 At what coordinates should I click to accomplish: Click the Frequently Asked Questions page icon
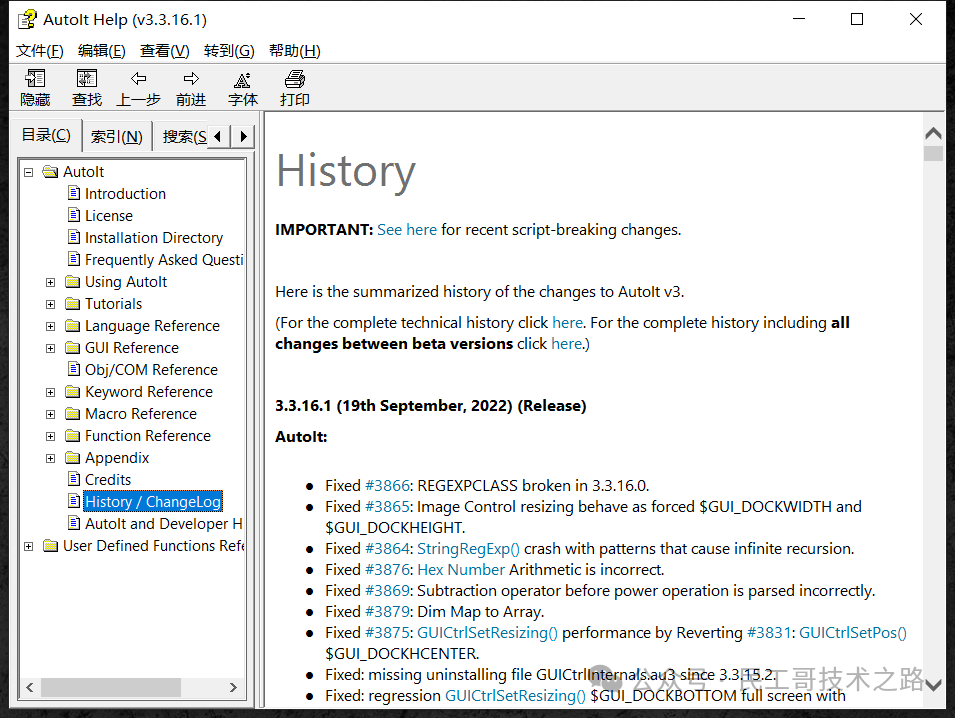74,259
